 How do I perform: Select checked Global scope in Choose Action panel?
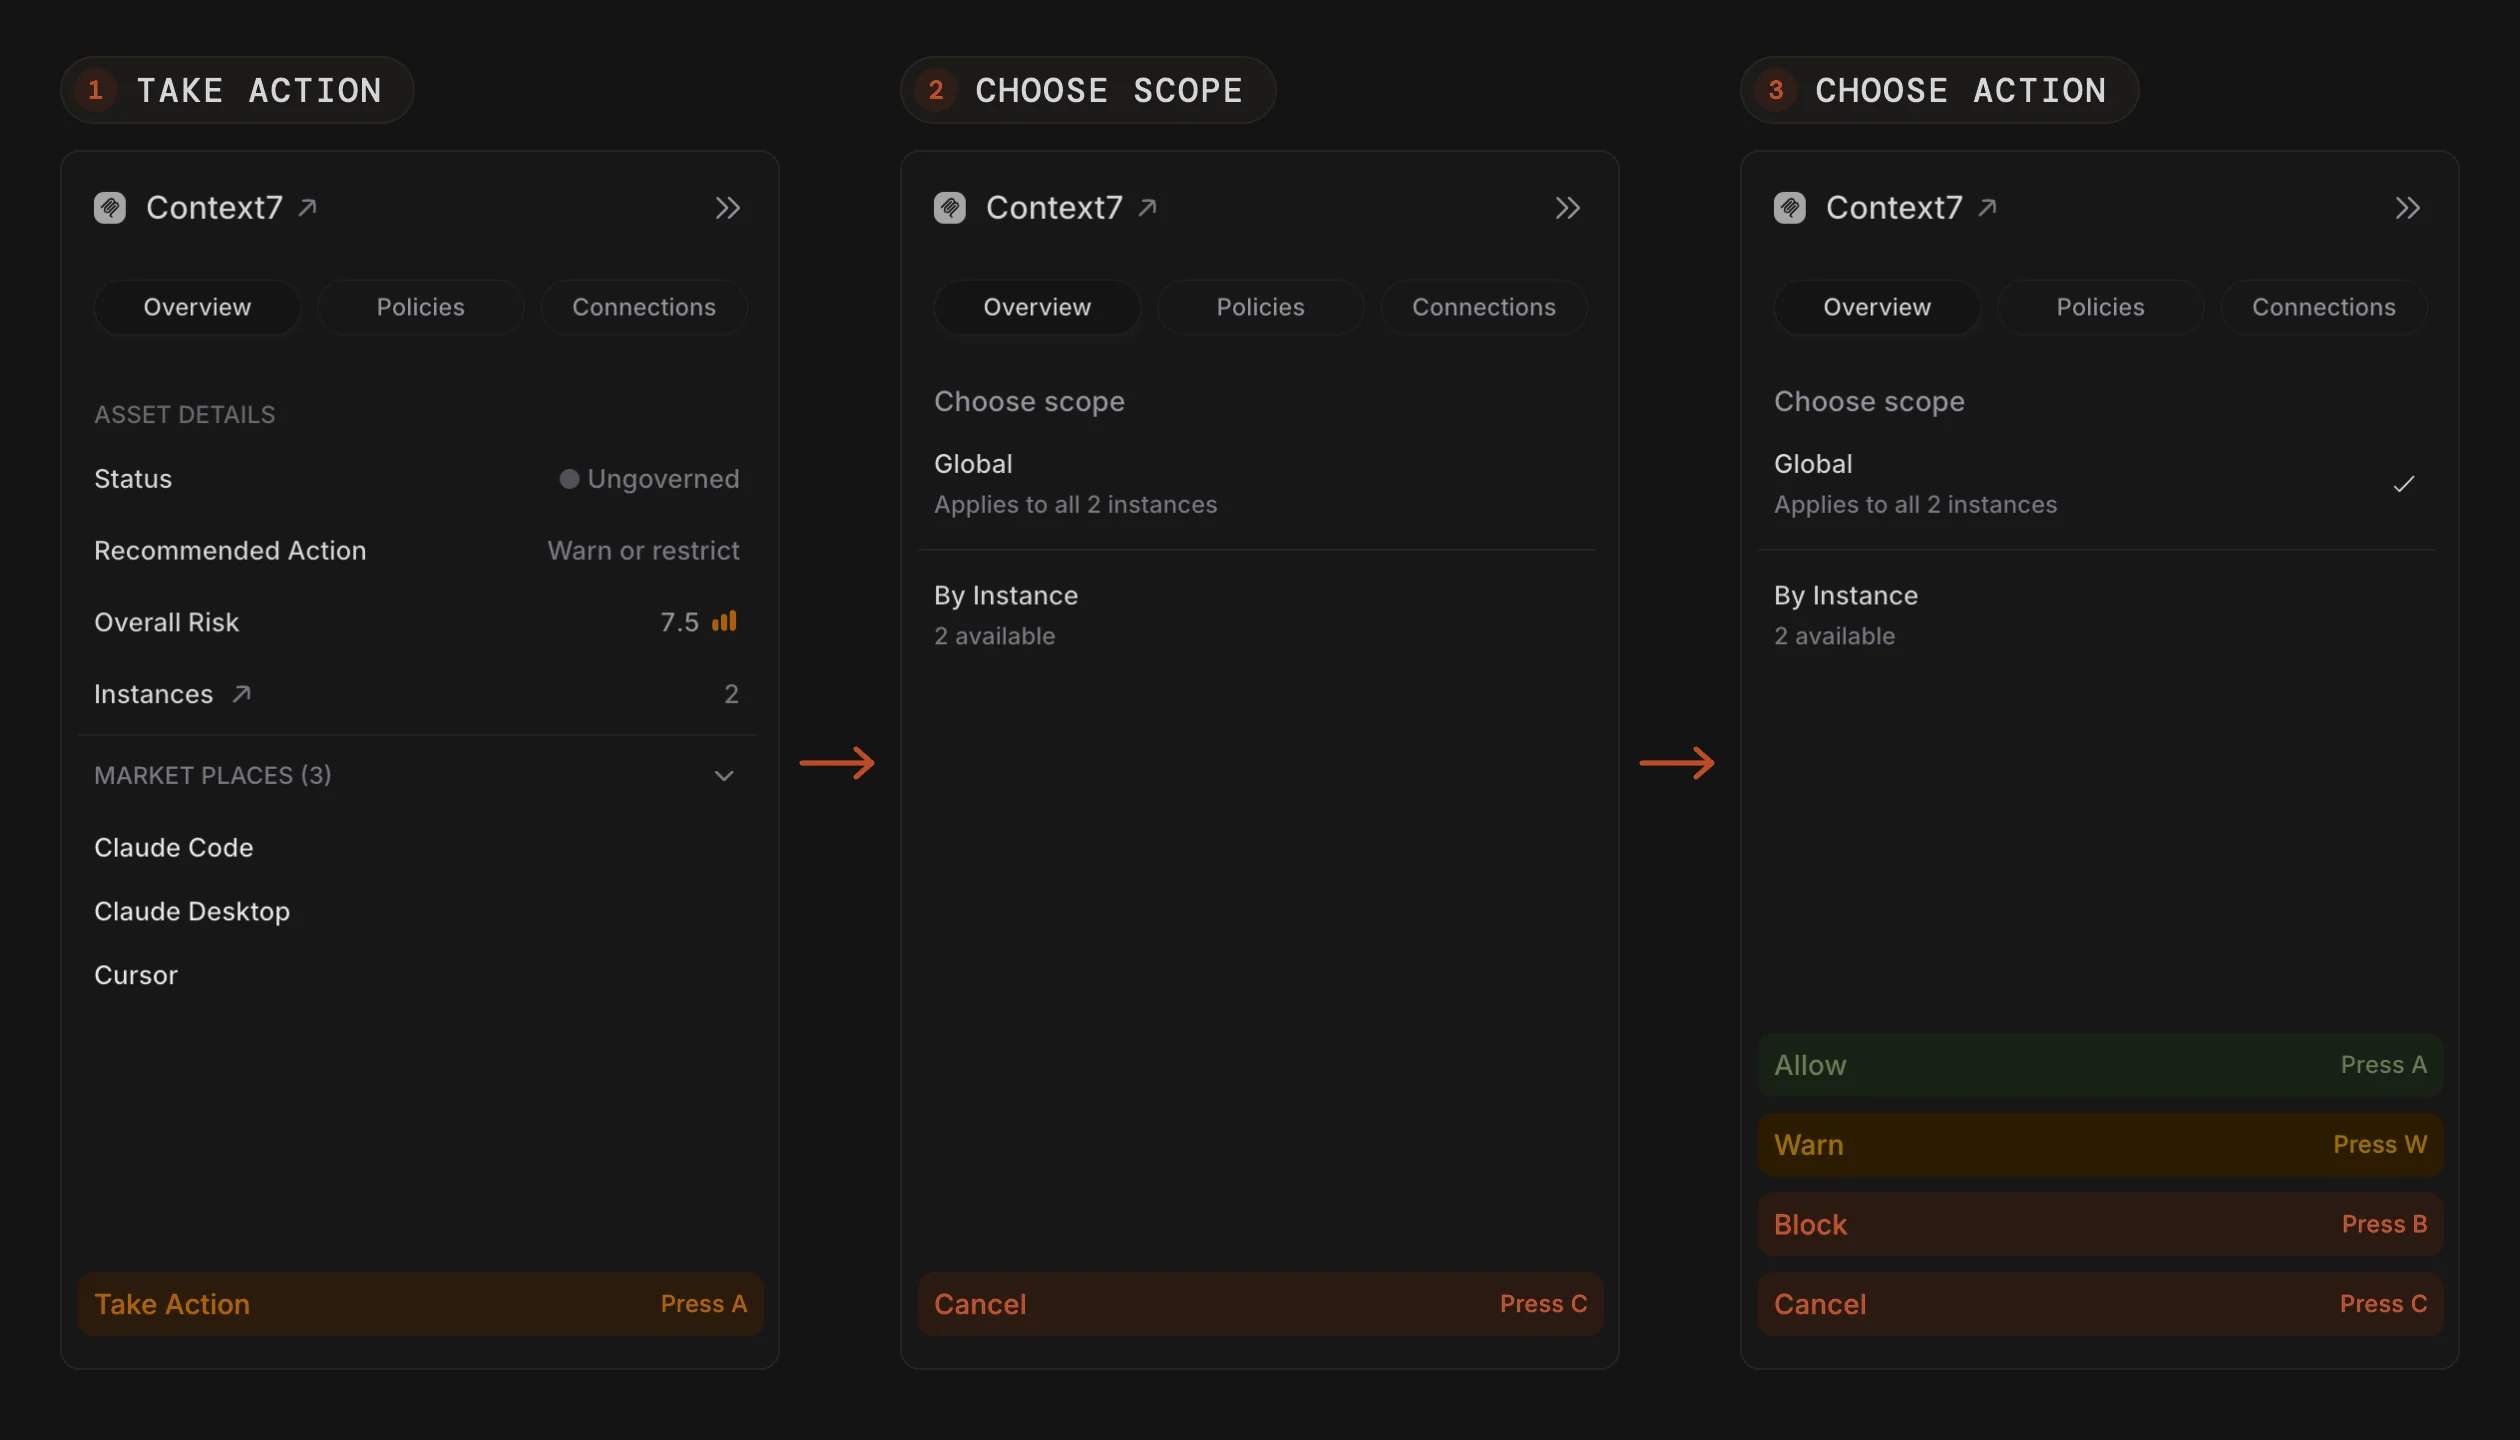pos(2097,484)
